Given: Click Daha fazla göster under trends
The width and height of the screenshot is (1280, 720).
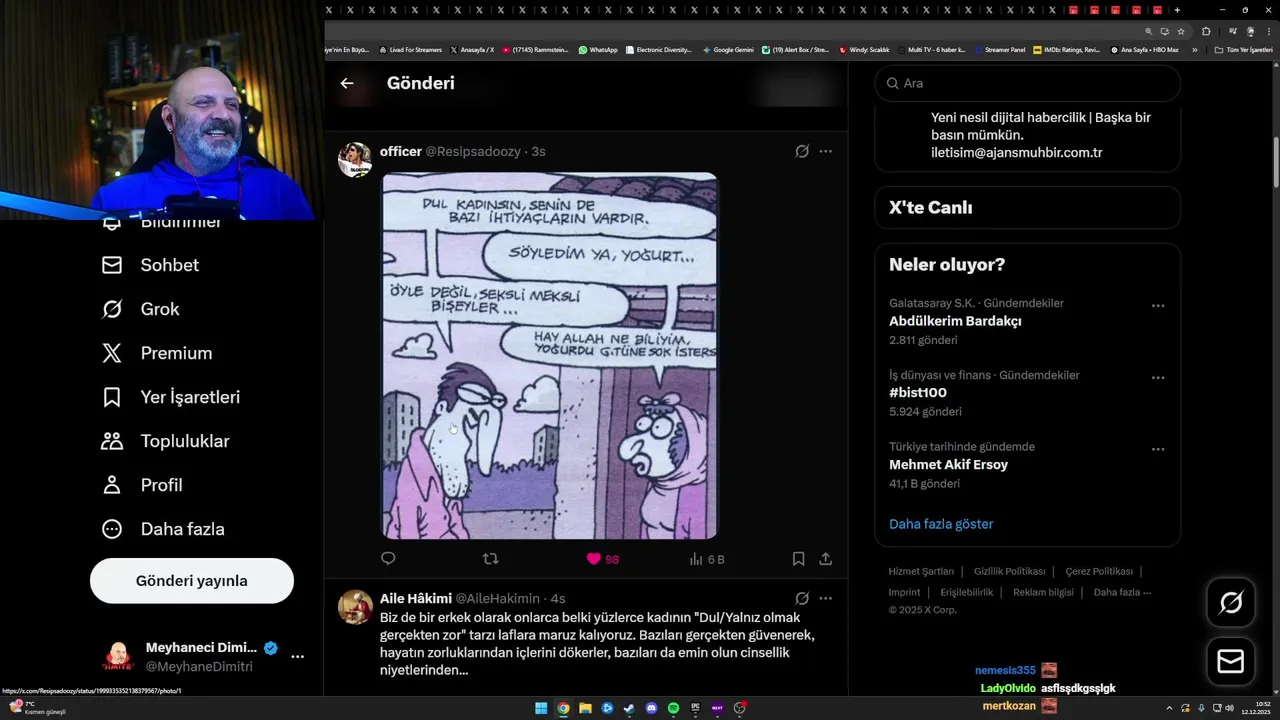Looking at the screenshot, I should [x=941, y=524].
